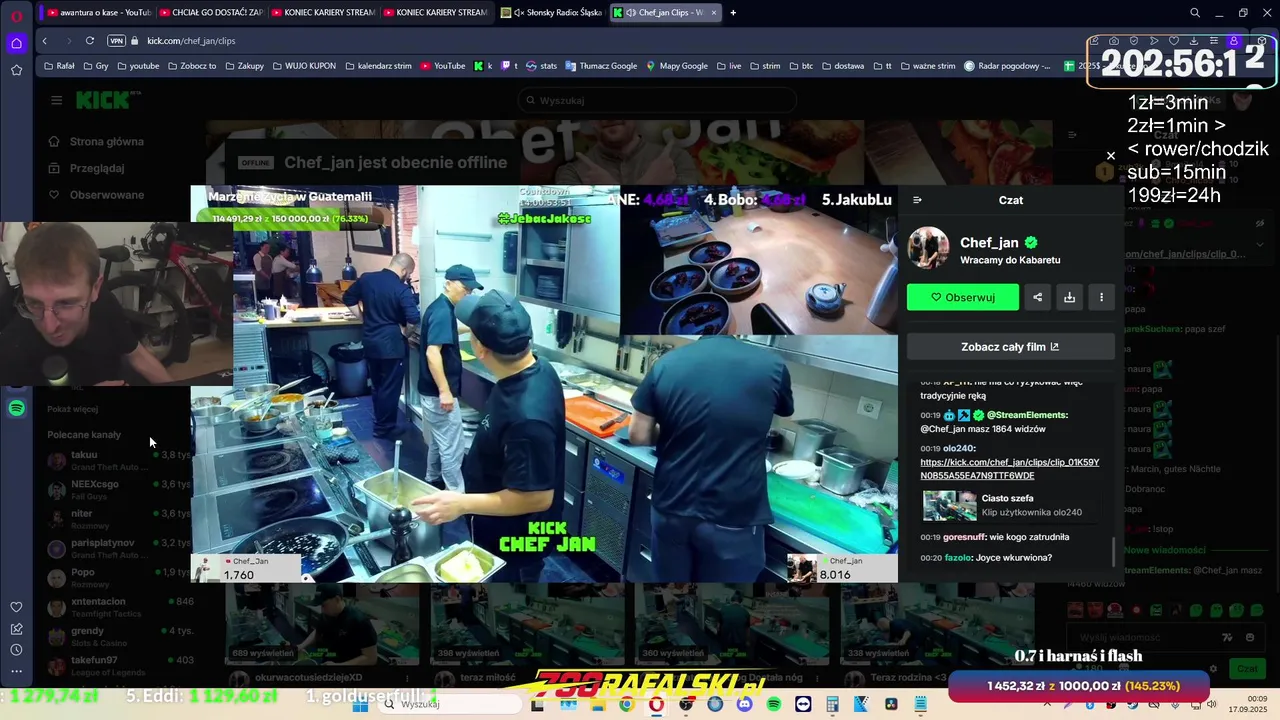Open recommended channel grendy
This screenshot has height=720, width=1280.
click(x=120, y=636)
